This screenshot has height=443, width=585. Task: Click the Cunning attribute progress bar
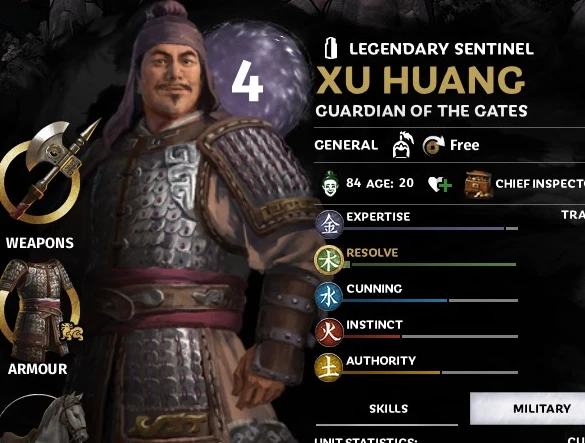pyautogui.click(x=430, y=300)
